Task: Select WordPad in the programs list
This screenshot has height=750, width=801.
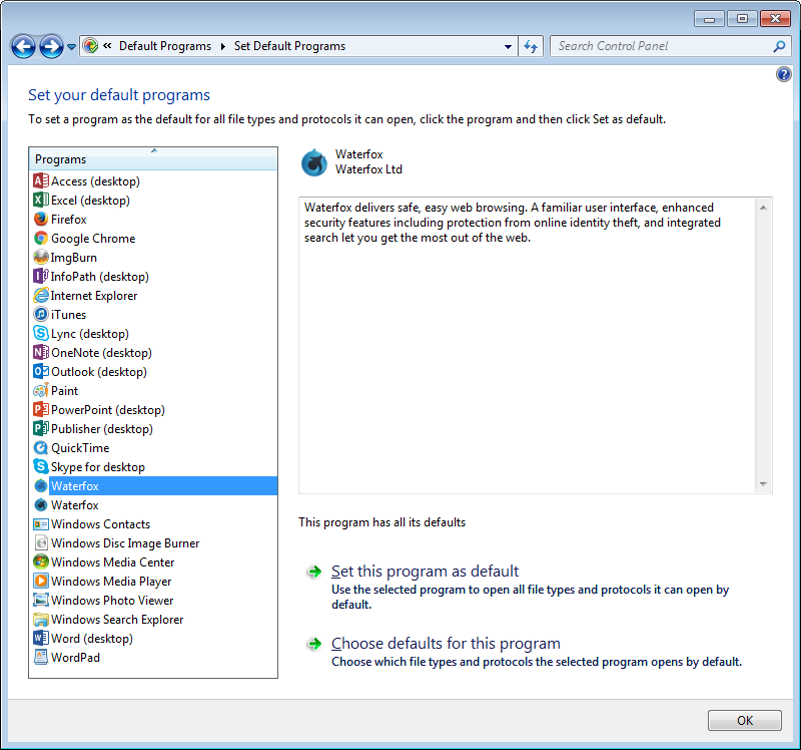Action: pyautogui.click(x=154, y=658)
